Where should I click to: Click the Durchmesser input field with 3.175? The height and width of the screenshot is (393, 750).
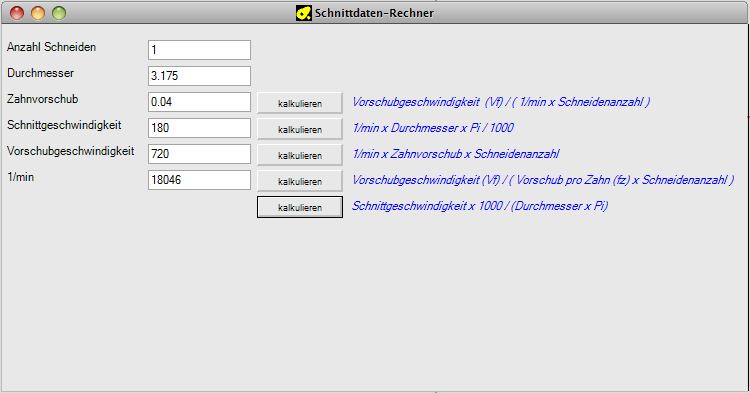tap(199, 76)
